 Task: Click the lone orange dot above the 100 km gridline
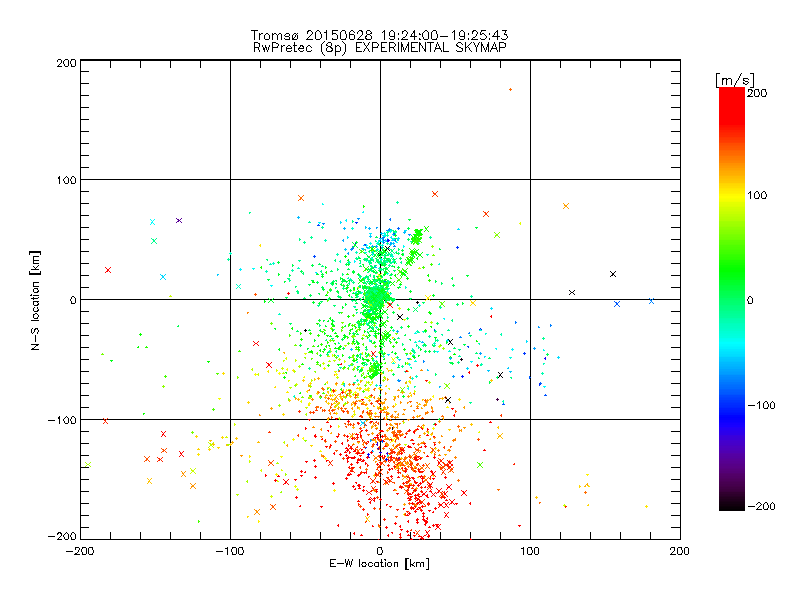pos(510,90)
